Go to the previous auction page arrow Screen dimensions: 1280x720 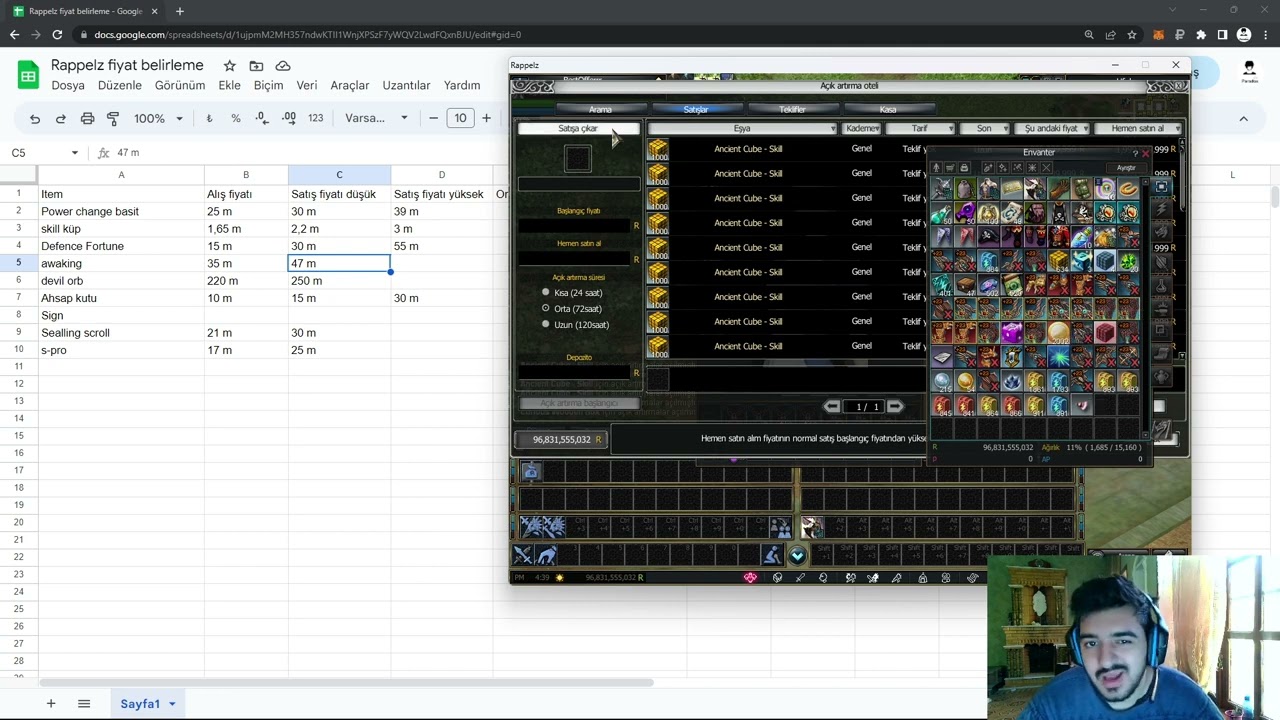tap(832, 407)
